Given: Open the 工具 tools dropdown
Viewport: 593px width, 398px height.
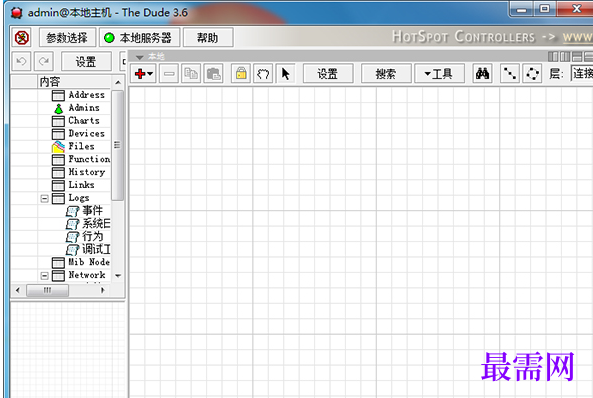Looking at the screenshot, I should (x=439, y=73).
